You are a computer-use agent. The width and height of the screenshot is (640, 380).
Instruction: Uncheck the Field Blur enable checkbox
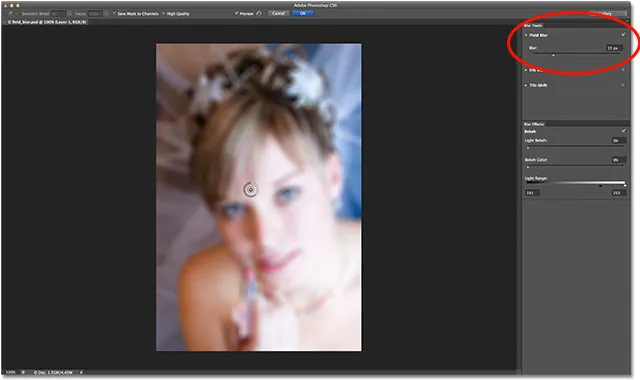pyautogui.click(x=623, y=35)
